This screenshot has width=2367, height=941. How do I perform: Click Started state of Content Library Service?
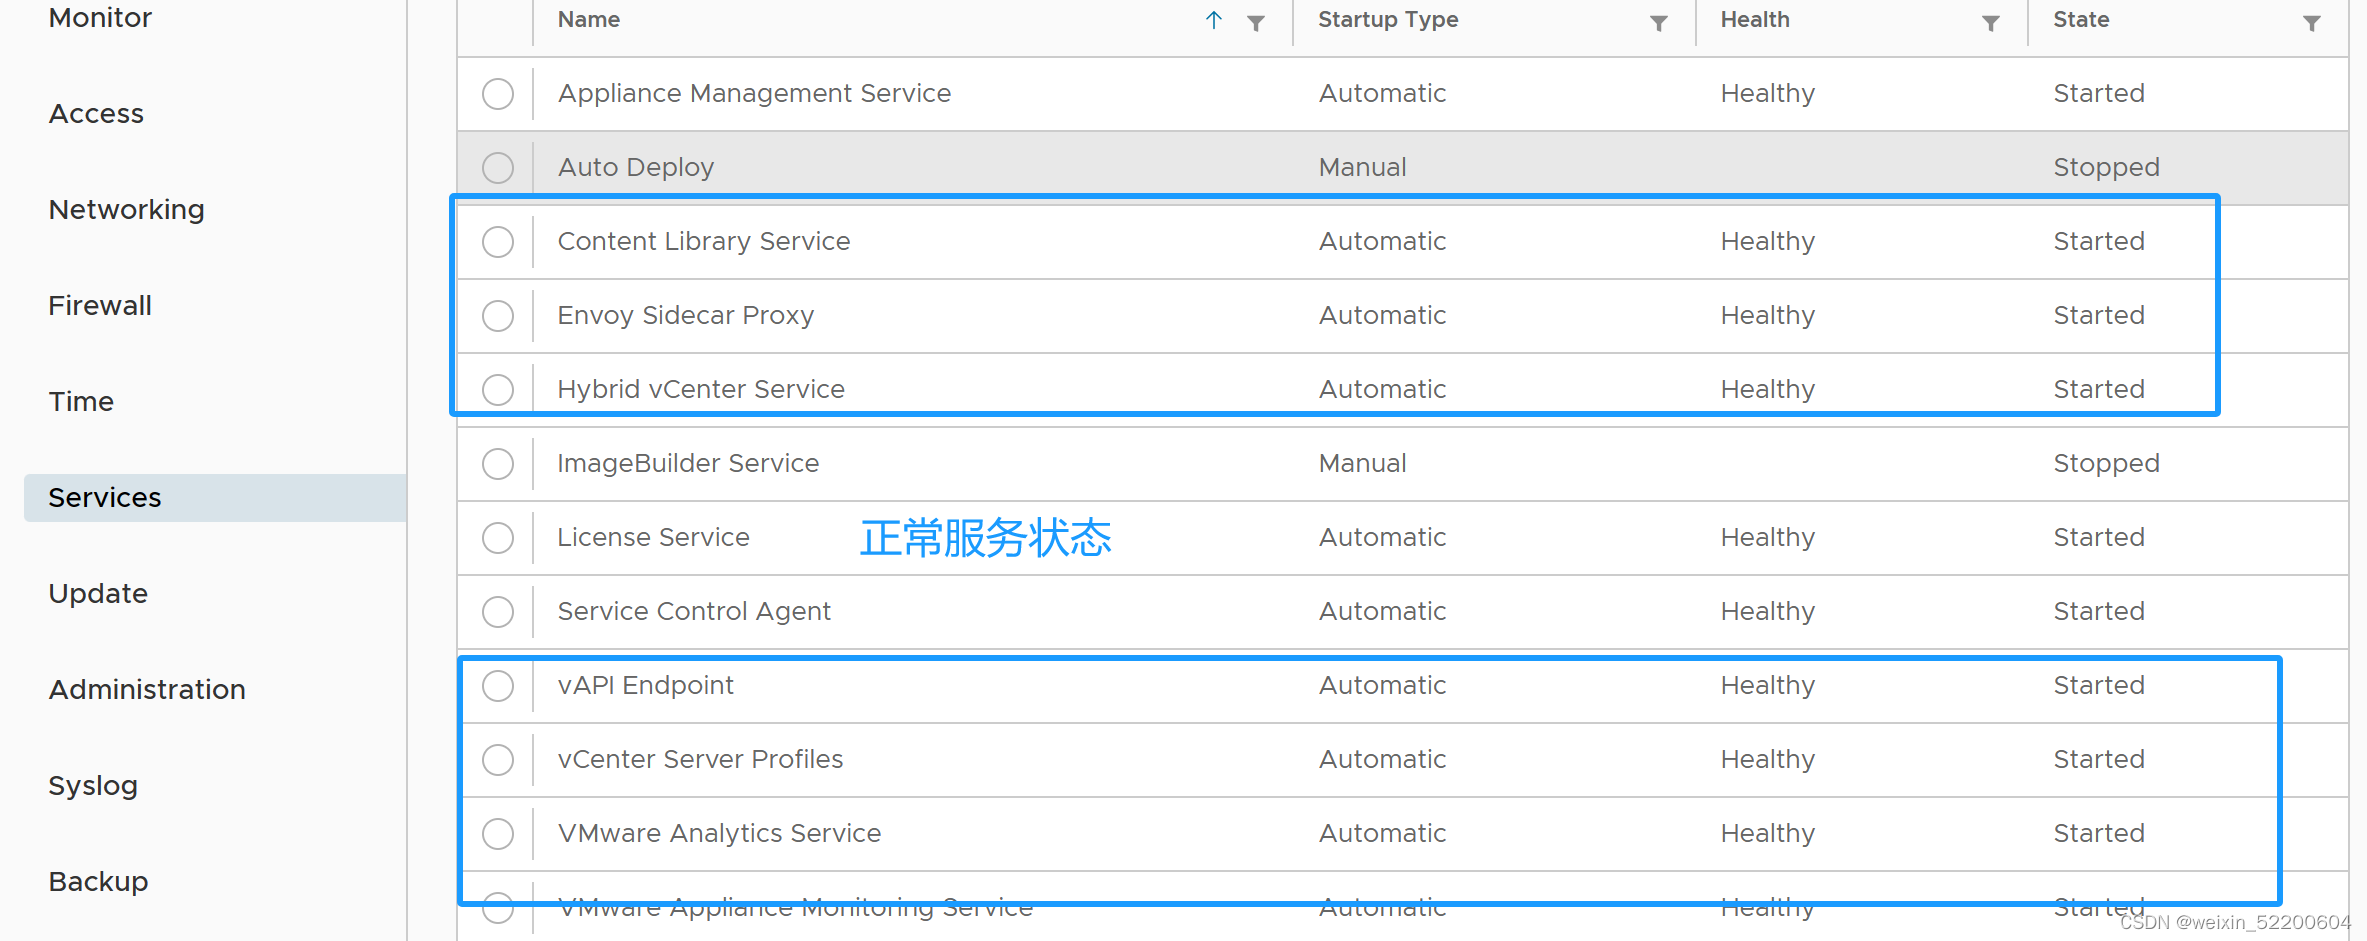(x=2099, y=242)
